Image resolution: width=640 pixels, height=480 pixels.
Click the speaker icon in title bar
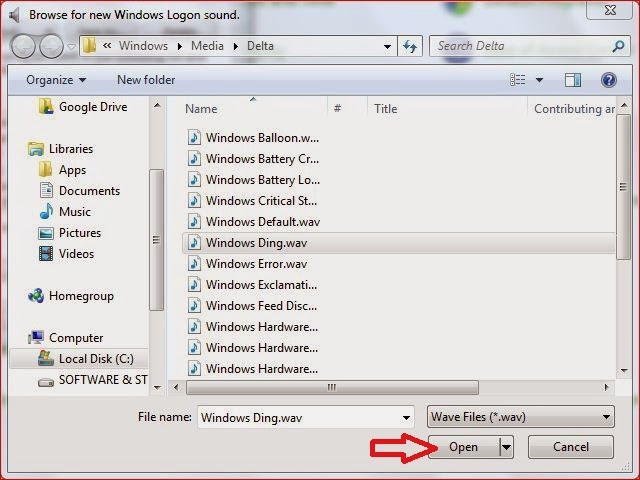pyautogui.click(x=15, y=15)
